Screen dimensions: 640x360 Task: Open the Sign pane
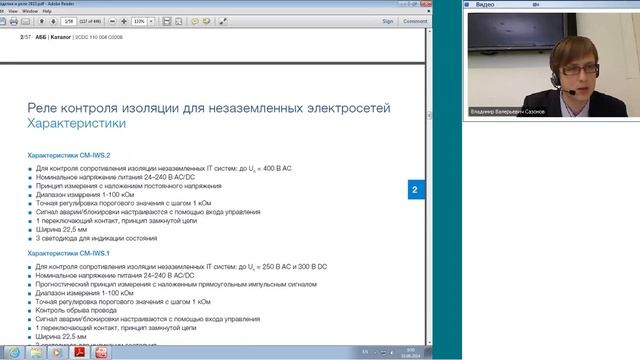[388, 21]
